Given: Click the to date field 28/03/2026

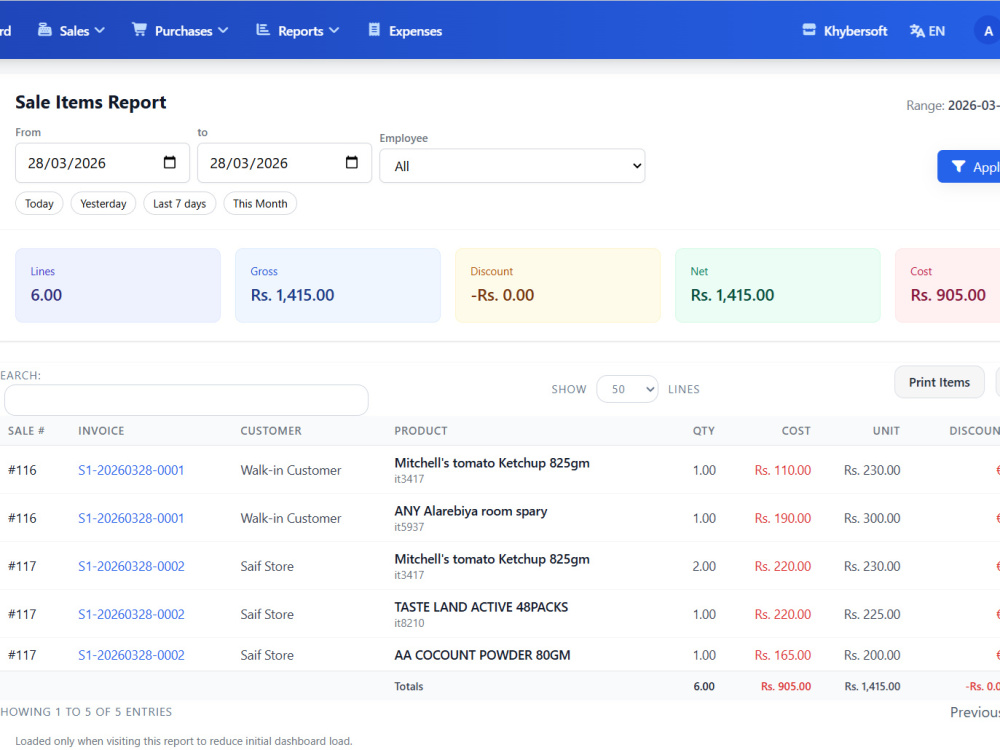Looking at the screenshot, I should point(284,163).
